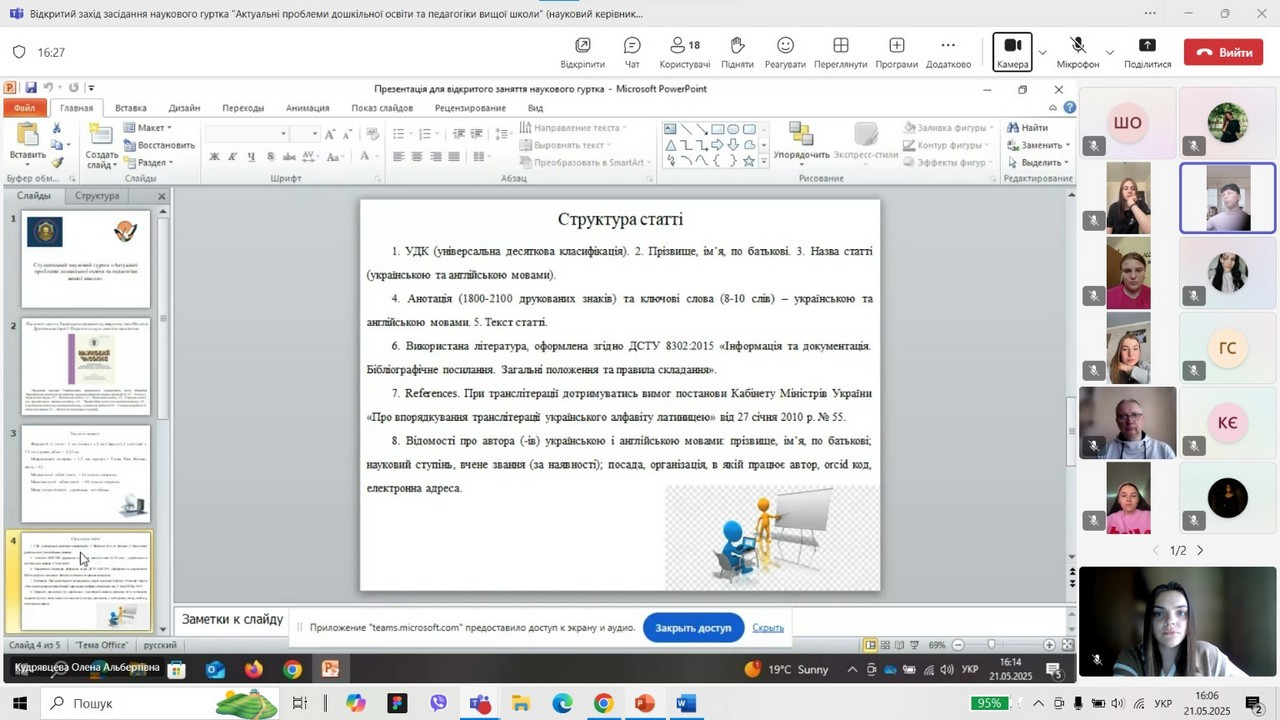Toggle bold (Ж) formatting

click(214, 156)
